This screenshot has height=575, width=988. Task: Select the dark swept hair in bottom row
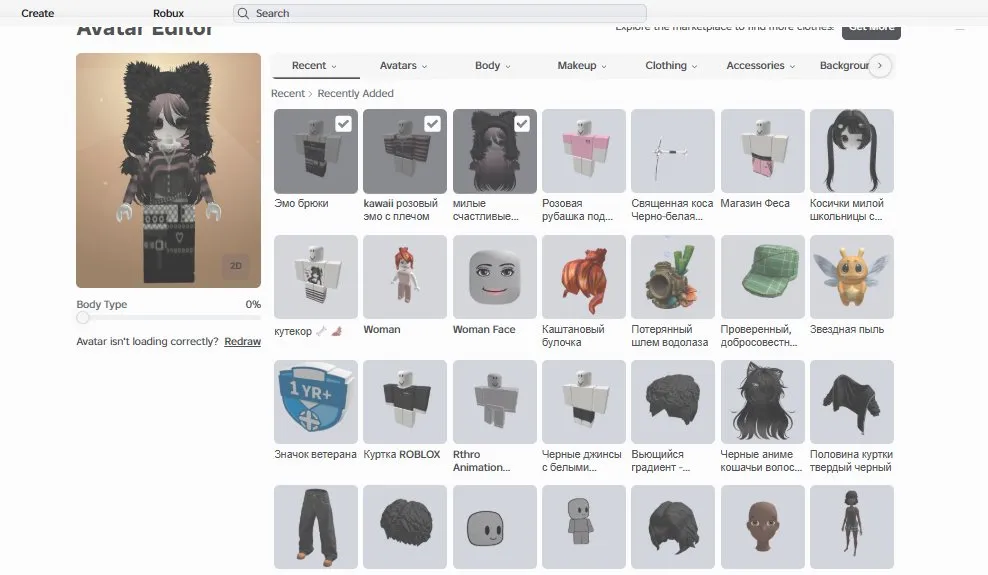click(x=673, y=527)
